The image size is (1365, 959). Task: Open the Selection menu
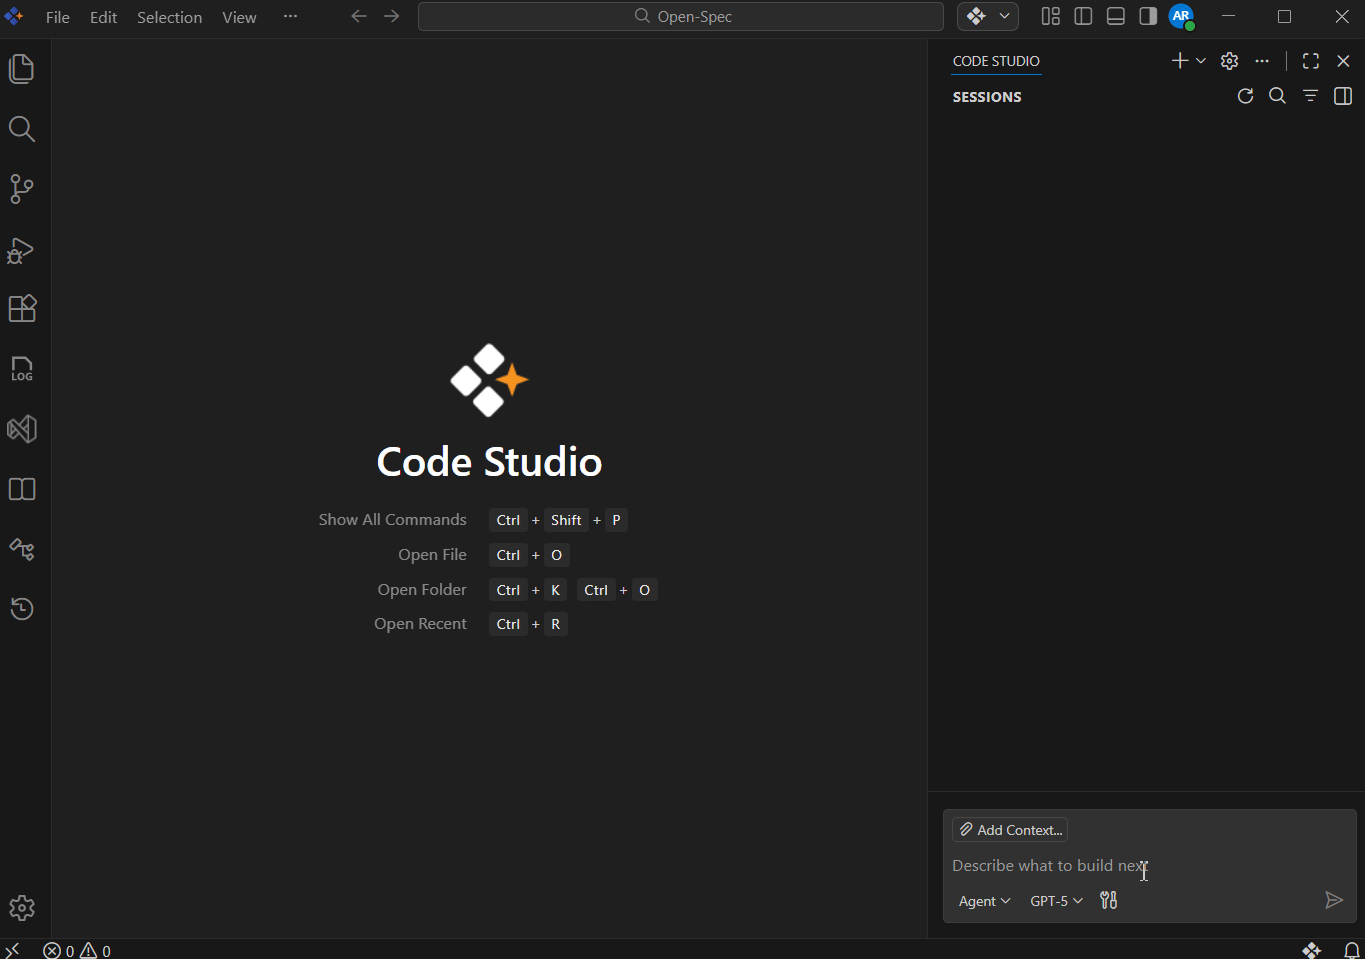[169, 17]
